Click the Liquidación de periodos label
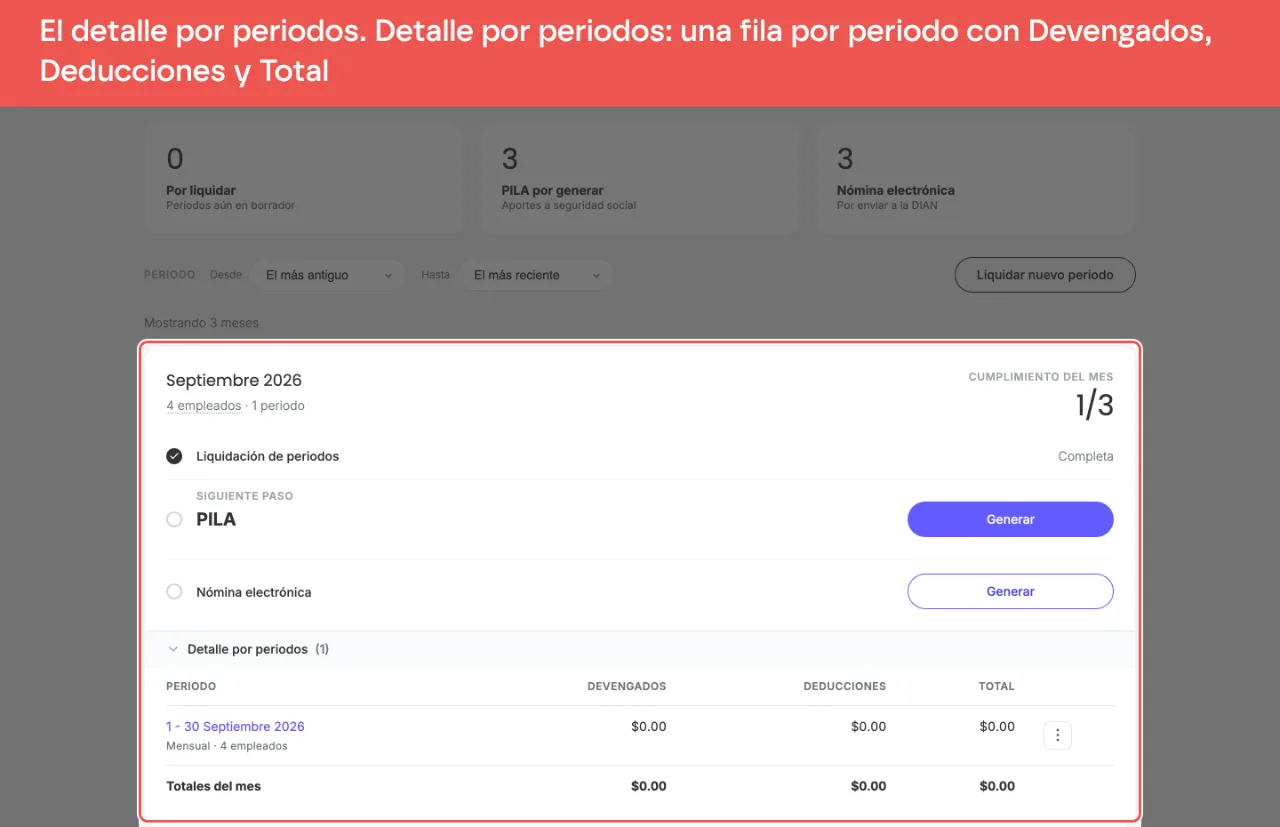This screenshot has width=1280, height=827. (267, 456)
